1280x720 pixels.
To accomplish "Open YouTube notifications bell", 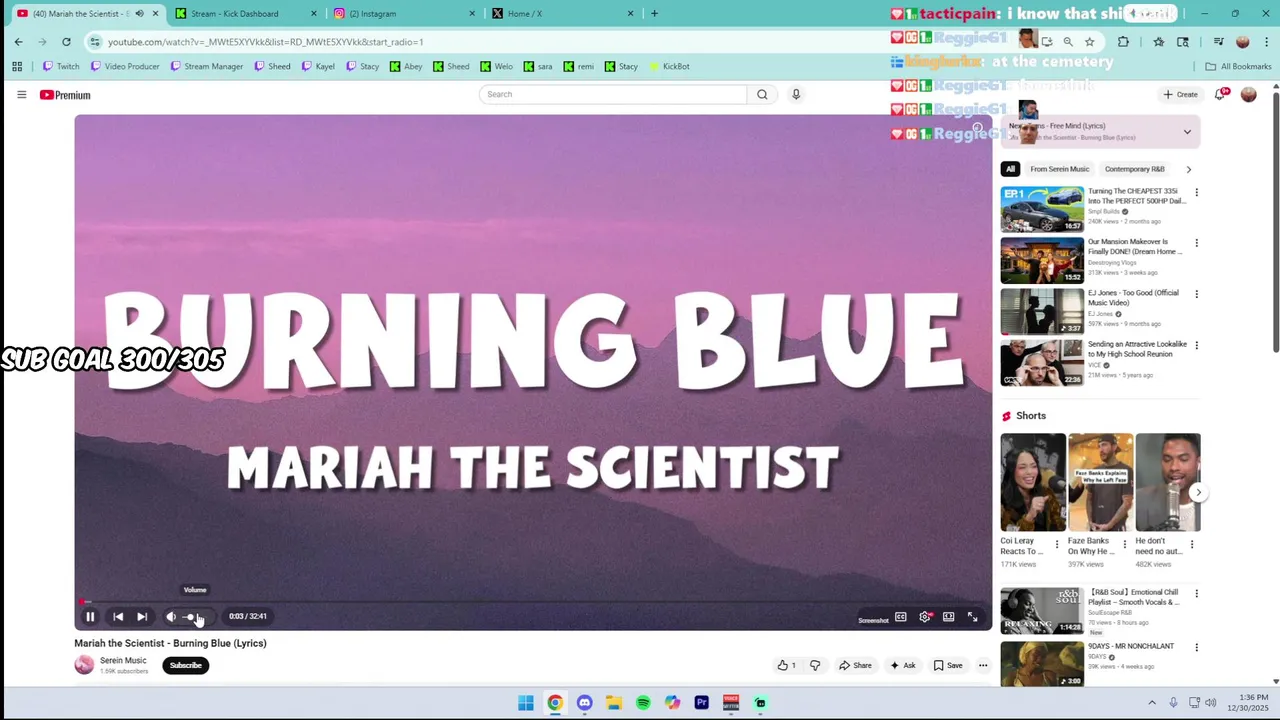I will (1220, 95).
